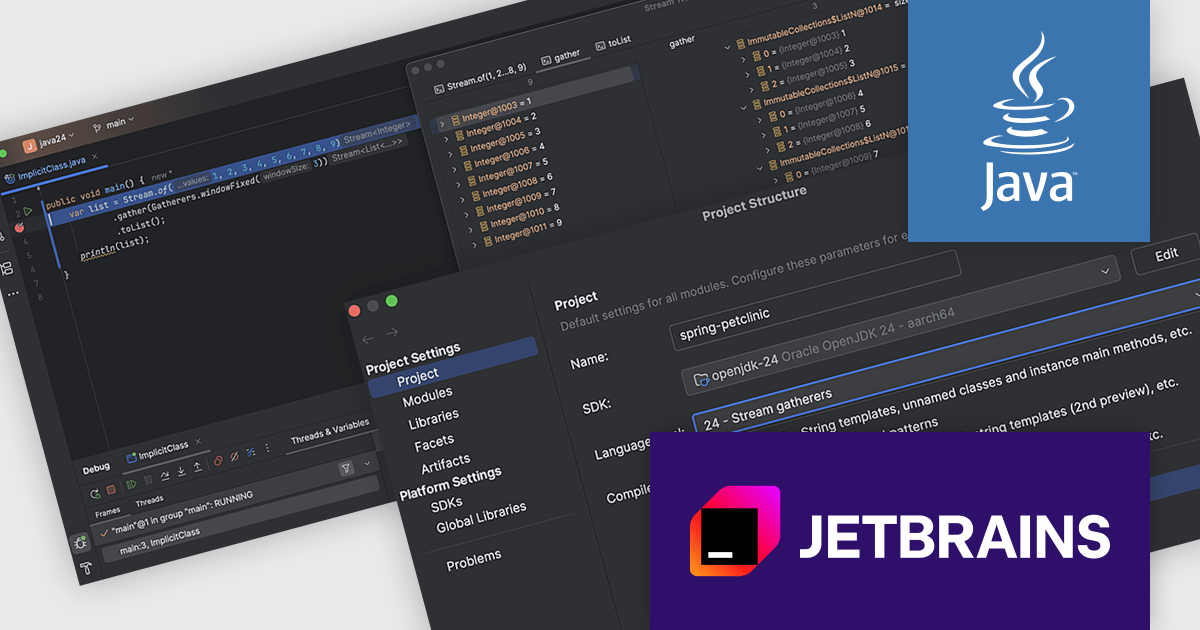Select the toList tab in Stream Trace
This screenshot has height=630, width=1200.
coord(613,43)
